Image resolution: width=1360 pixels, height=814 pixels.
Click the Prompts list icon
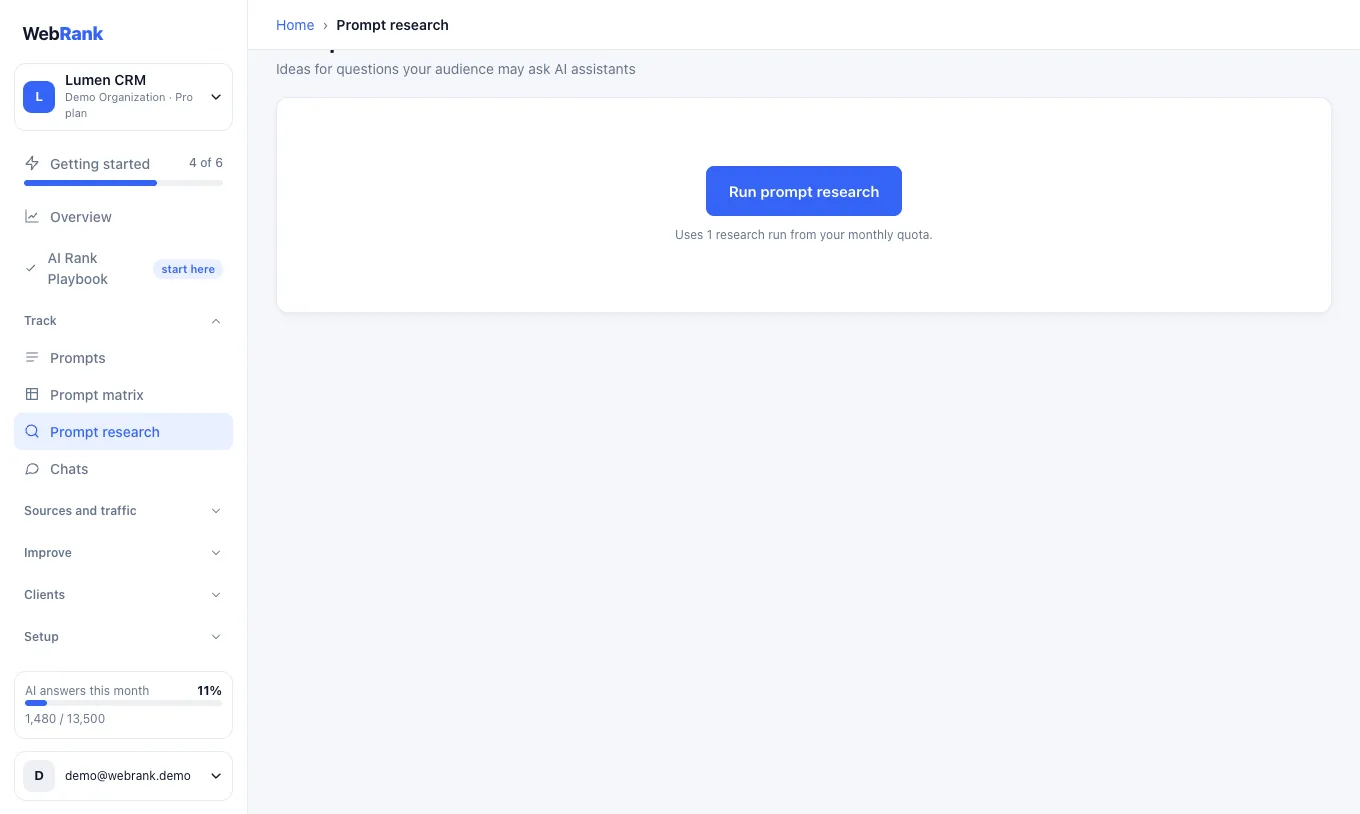(x=32, y=358)
